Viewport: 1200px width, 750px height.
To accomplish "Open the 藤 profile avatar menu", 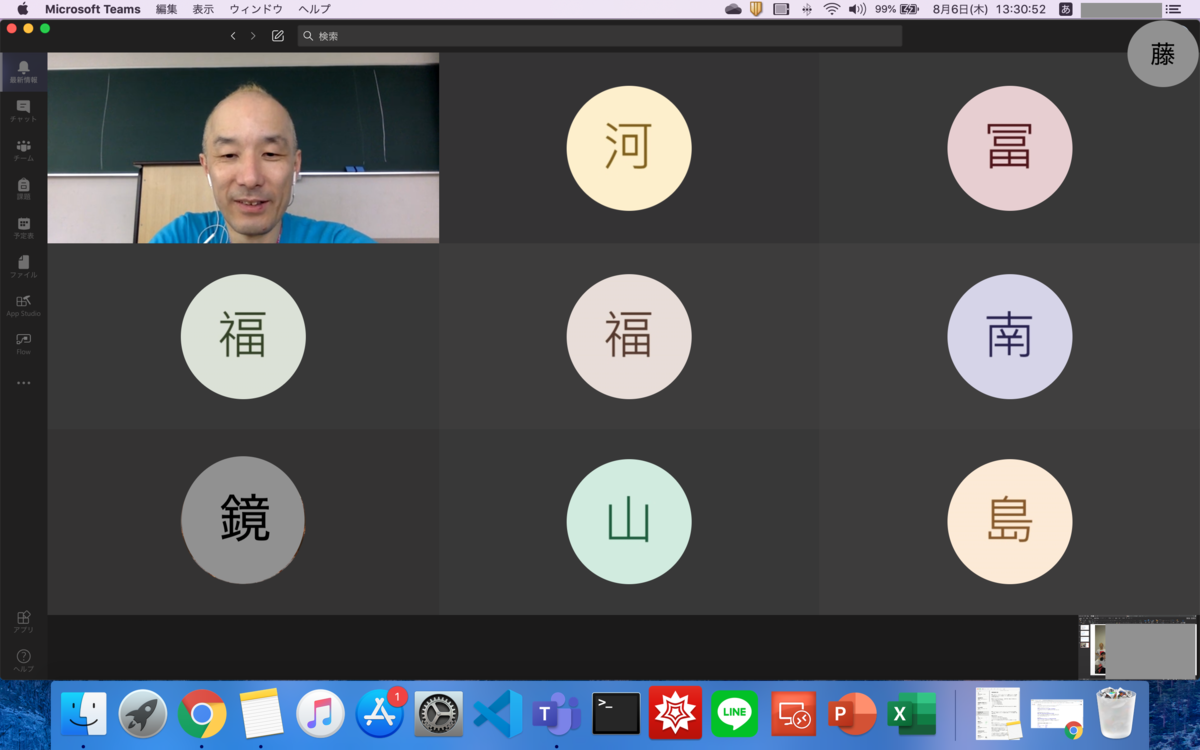I will 1162,54.
